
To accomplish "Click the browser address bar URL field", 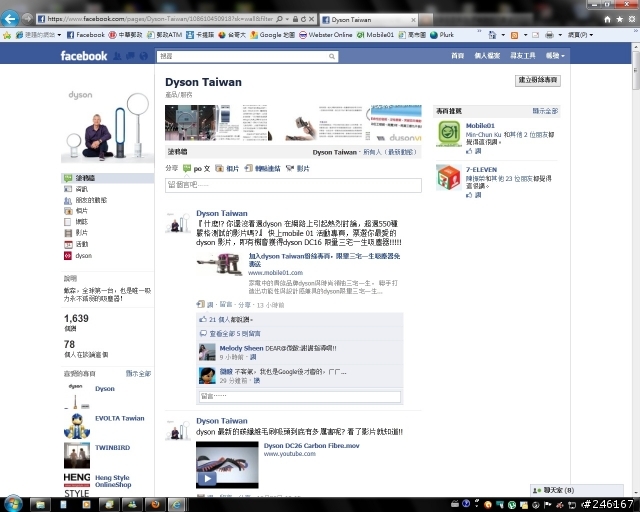I will pyautogui.click(x=160, y=19).
